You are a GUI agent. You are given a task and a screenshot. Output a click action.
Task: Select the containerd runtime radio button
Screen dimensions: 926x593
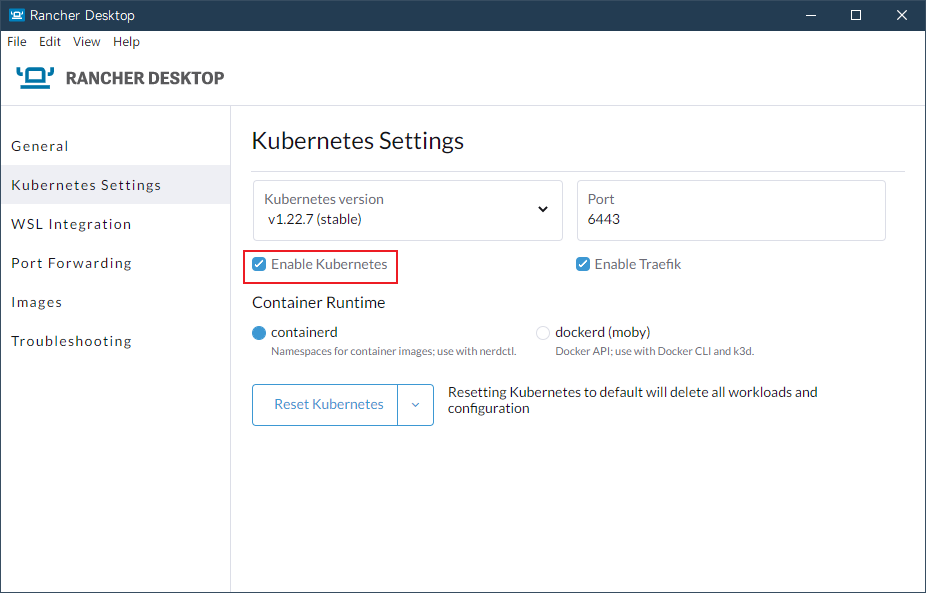[259, 333]
